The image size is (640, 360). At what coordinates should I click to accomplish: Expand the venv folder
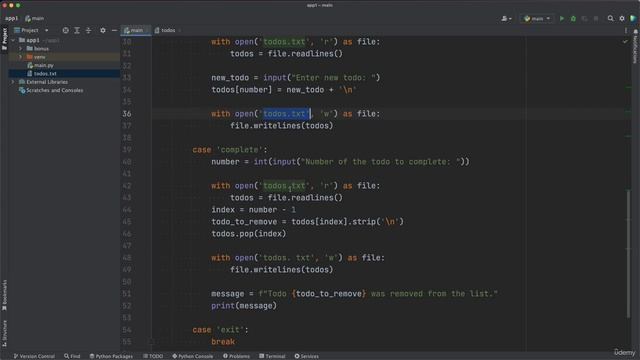point(20,57)
